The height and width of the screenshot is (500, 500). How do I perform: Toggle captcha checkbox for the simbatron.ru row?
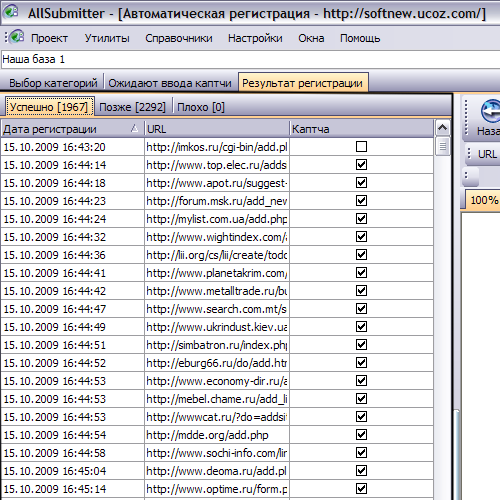tap(361, 345)
